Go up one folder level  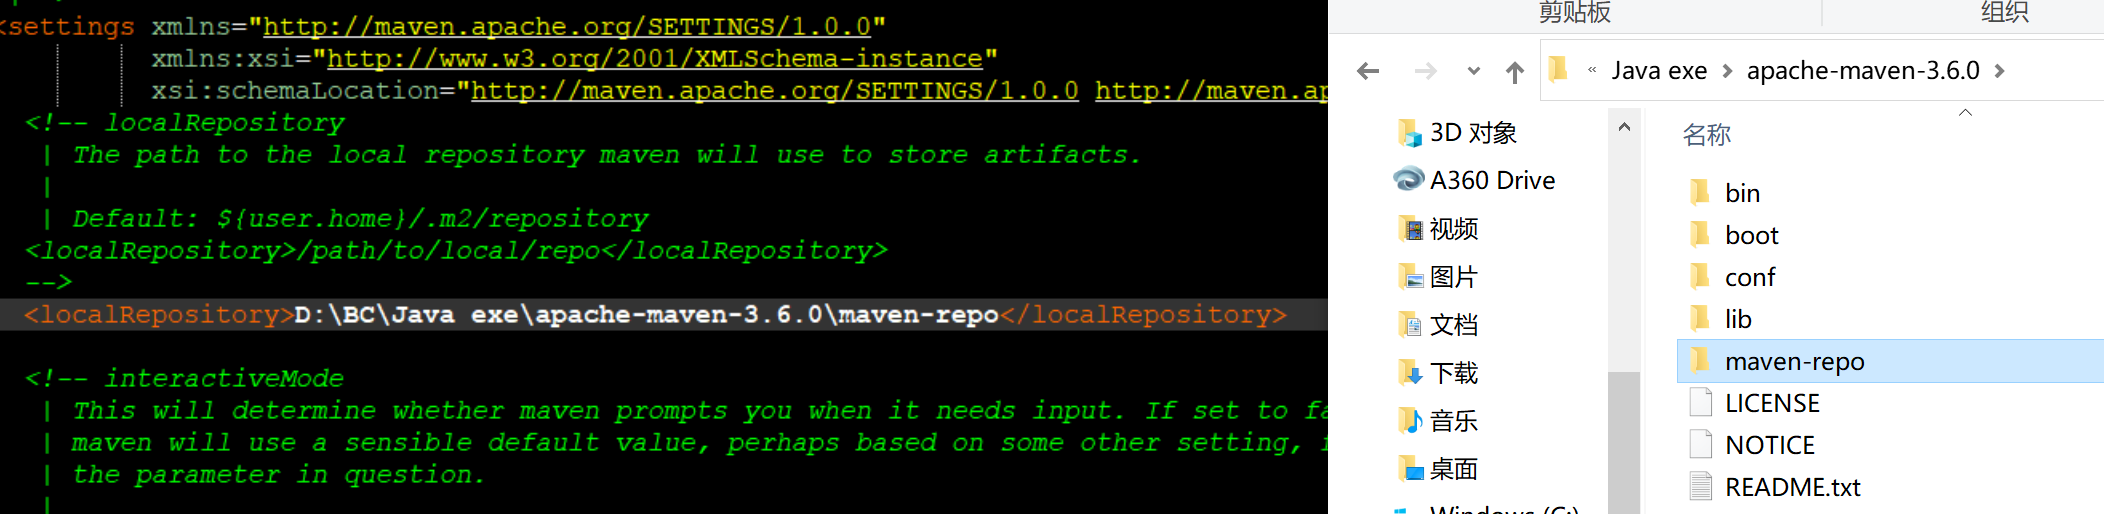(x=1515, y=72)
